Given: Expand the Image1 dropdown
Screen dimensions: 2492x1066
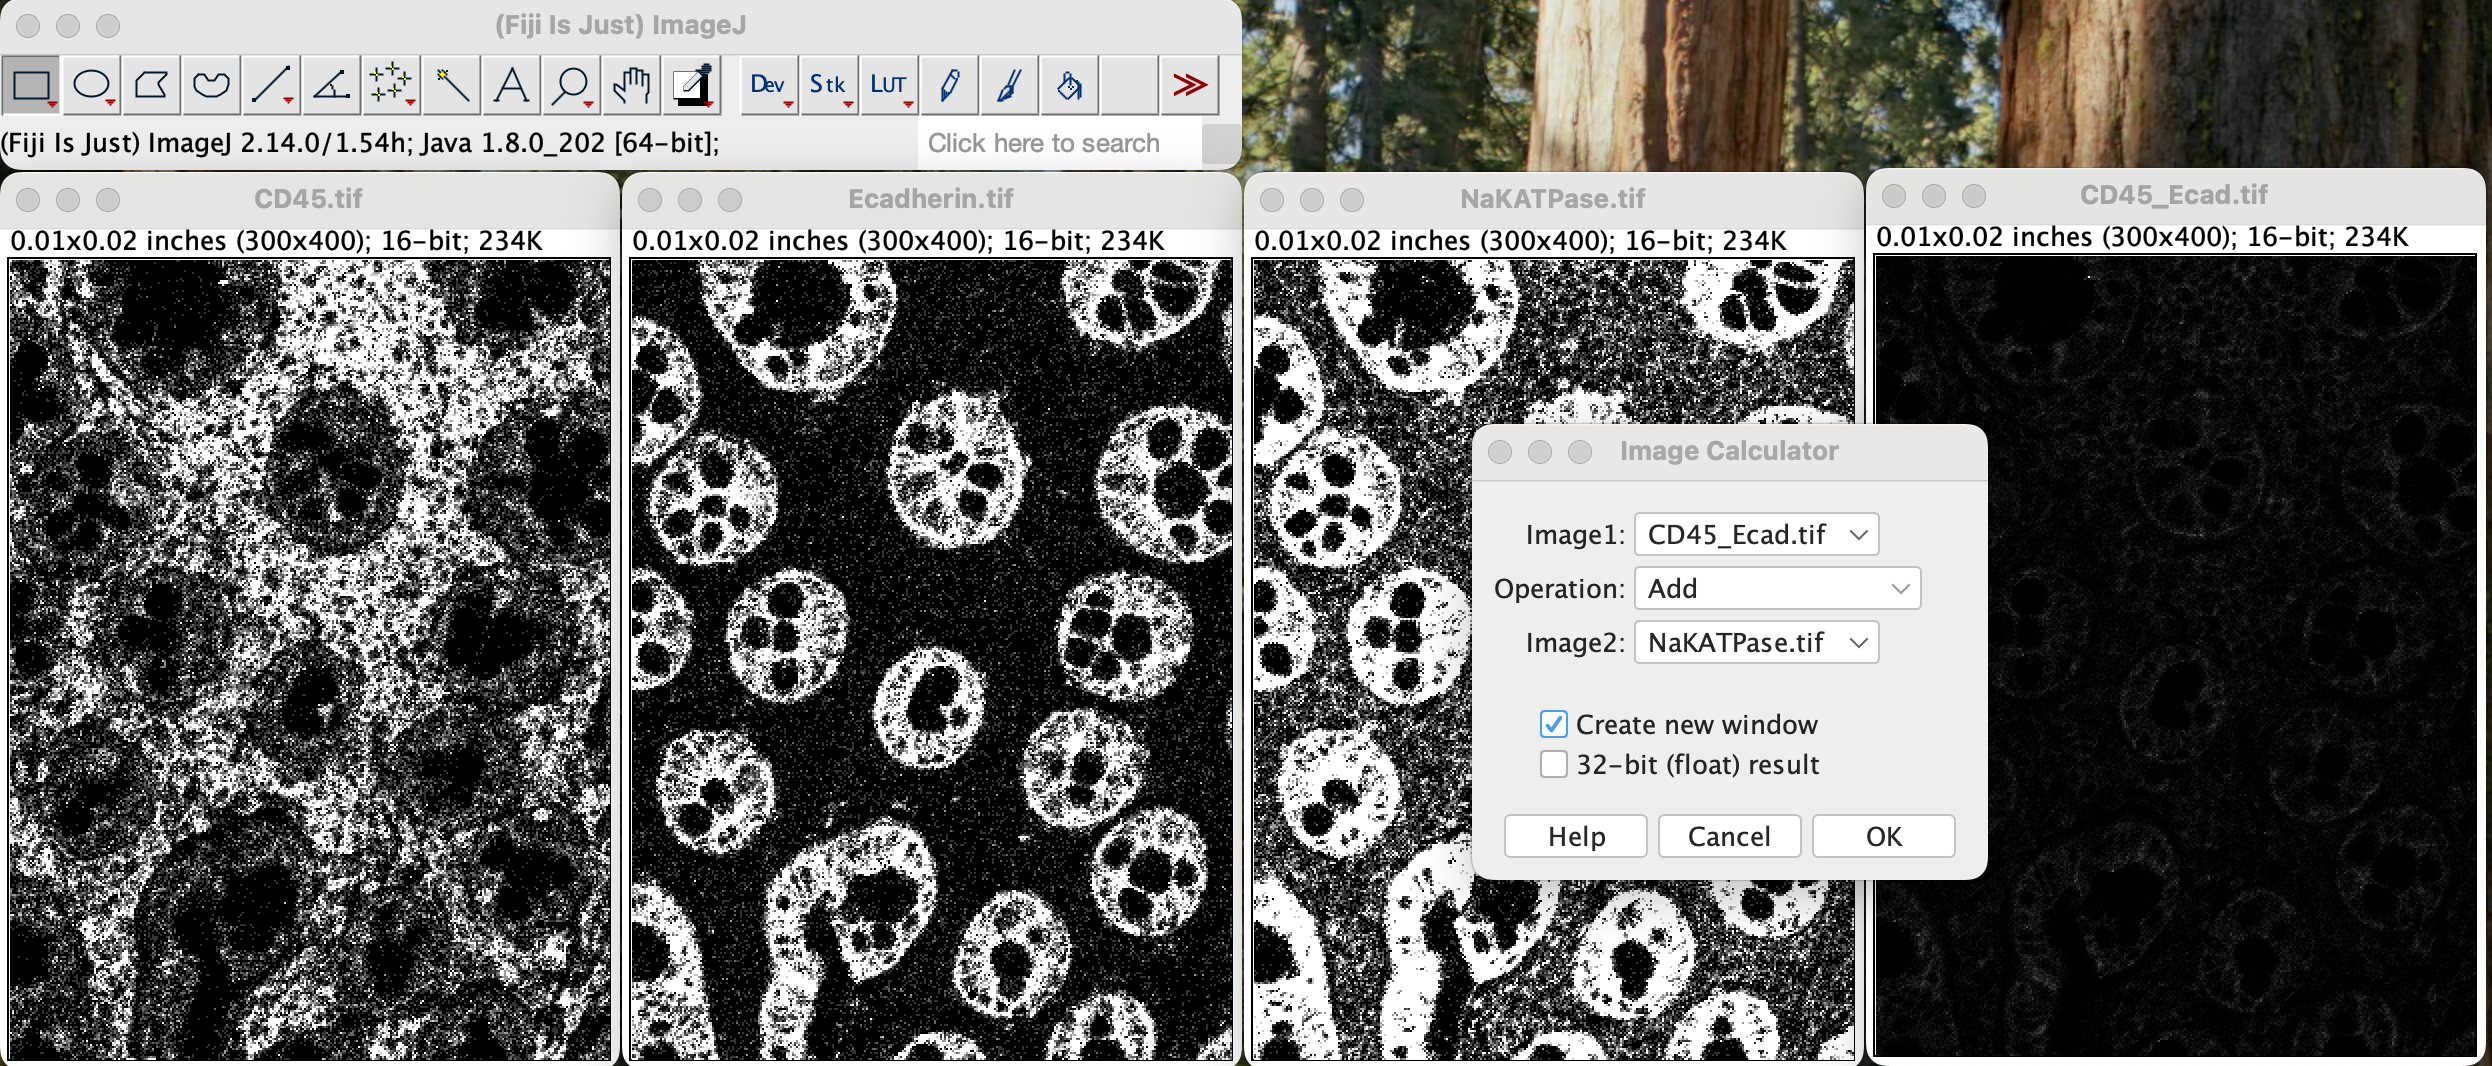Looking at the screenshot, I should pos(1756,535).
